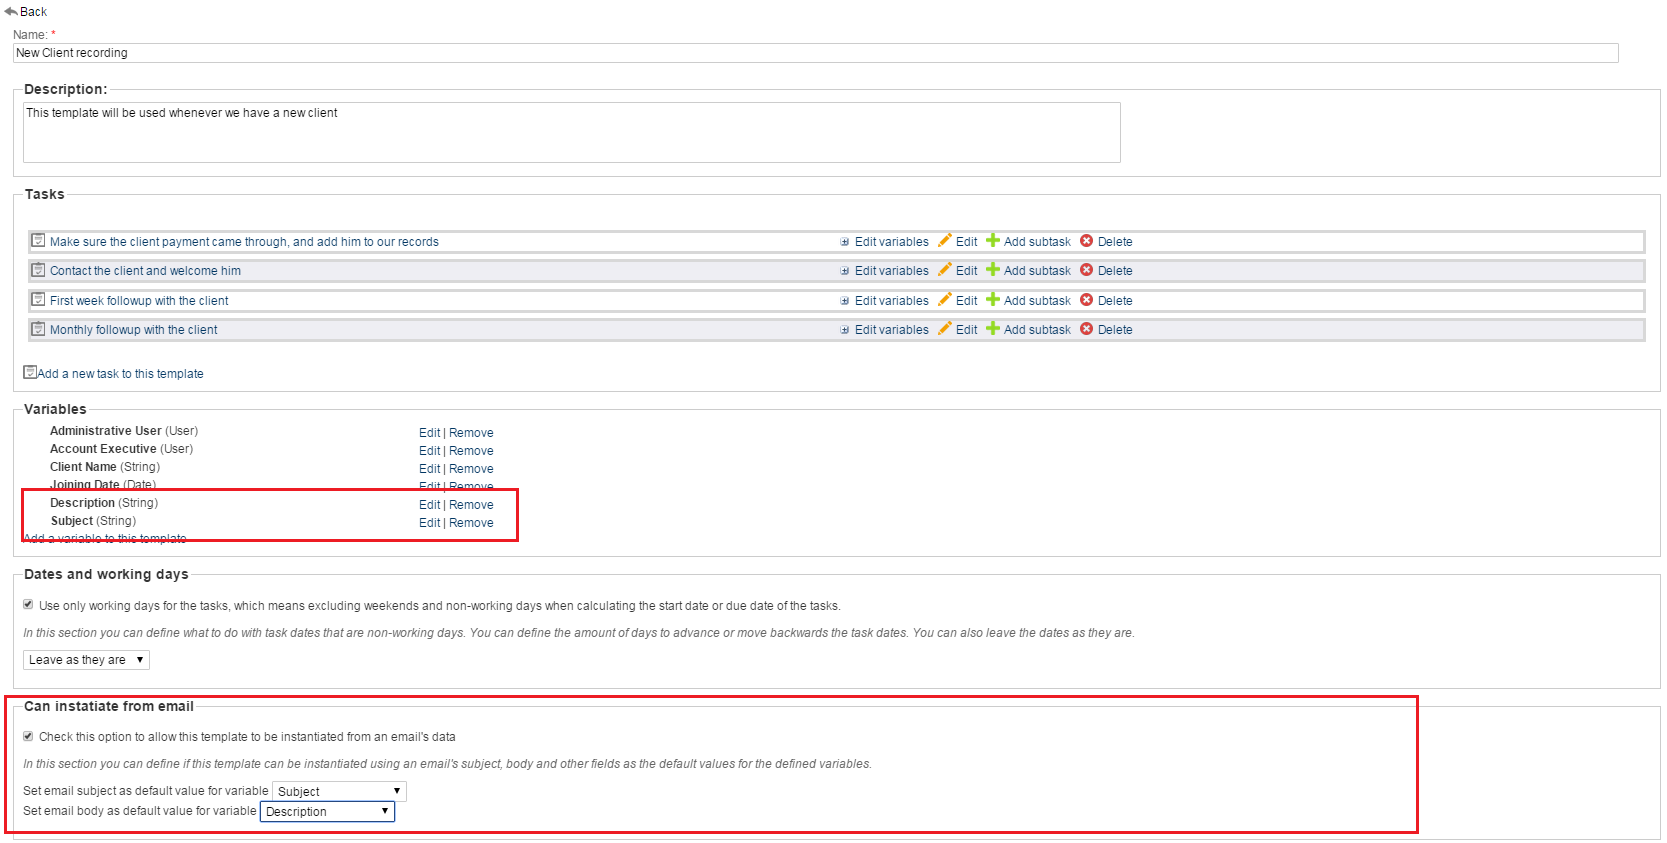Remove the Subject variable
This screenshot has width=1667, height=843.
click(x=471, y=523)
